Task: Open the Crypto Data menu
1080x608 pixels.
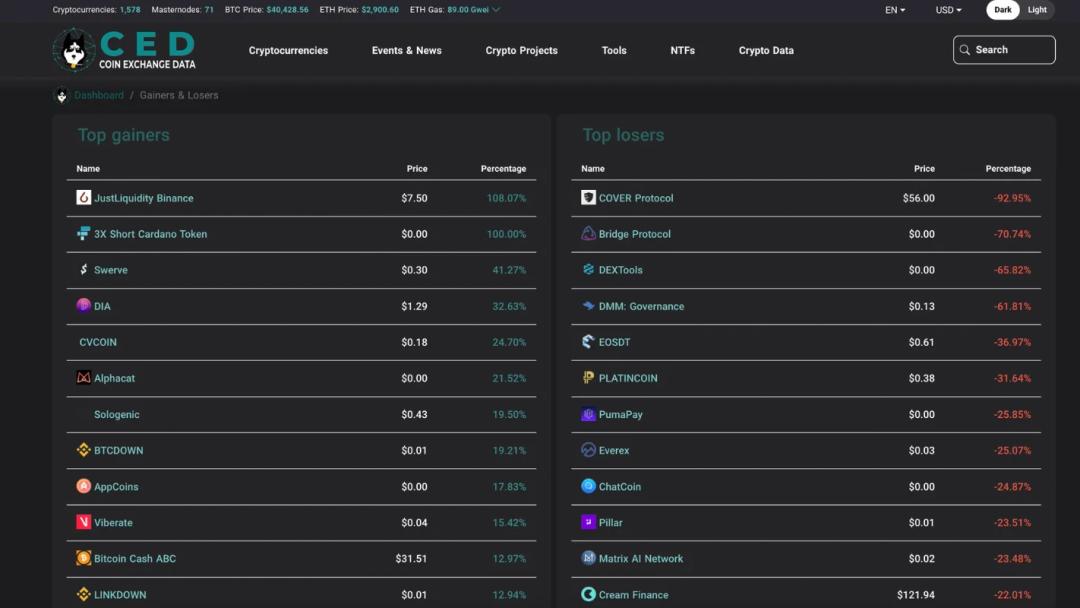Action: pos(766,50)
